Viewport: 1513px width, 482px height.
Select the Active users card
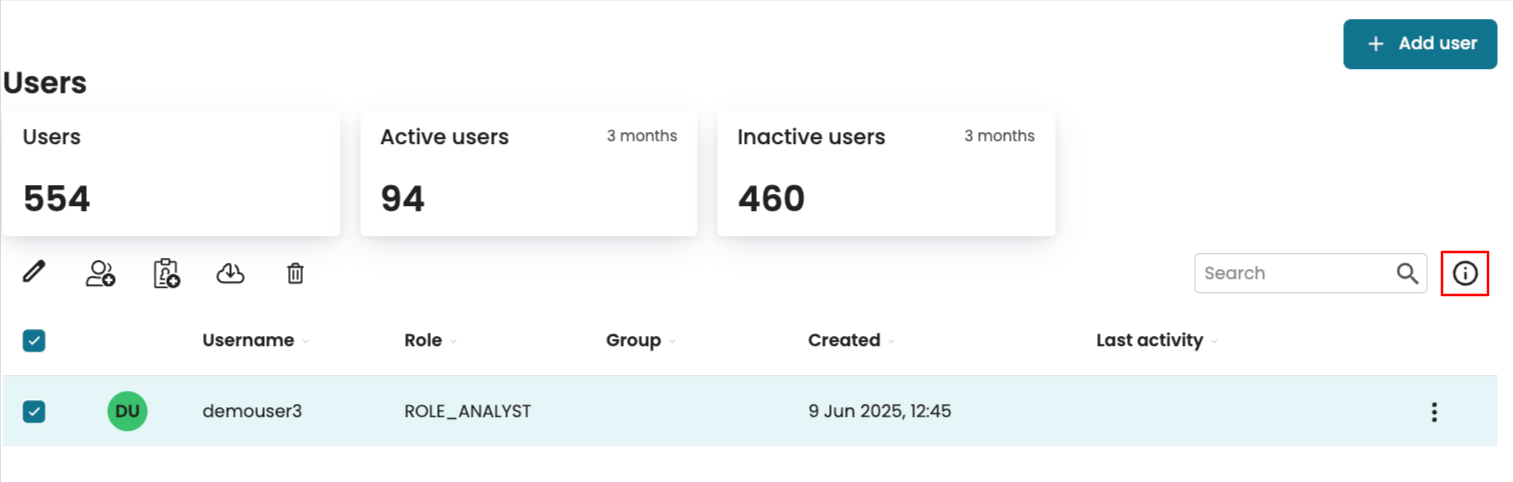[x=528, y=173]
